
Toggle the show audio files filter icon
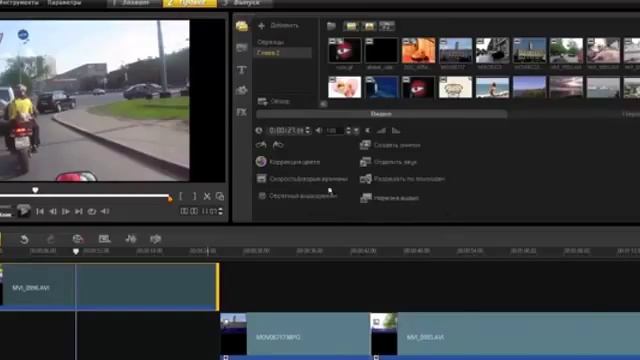[x=387, y=27]
